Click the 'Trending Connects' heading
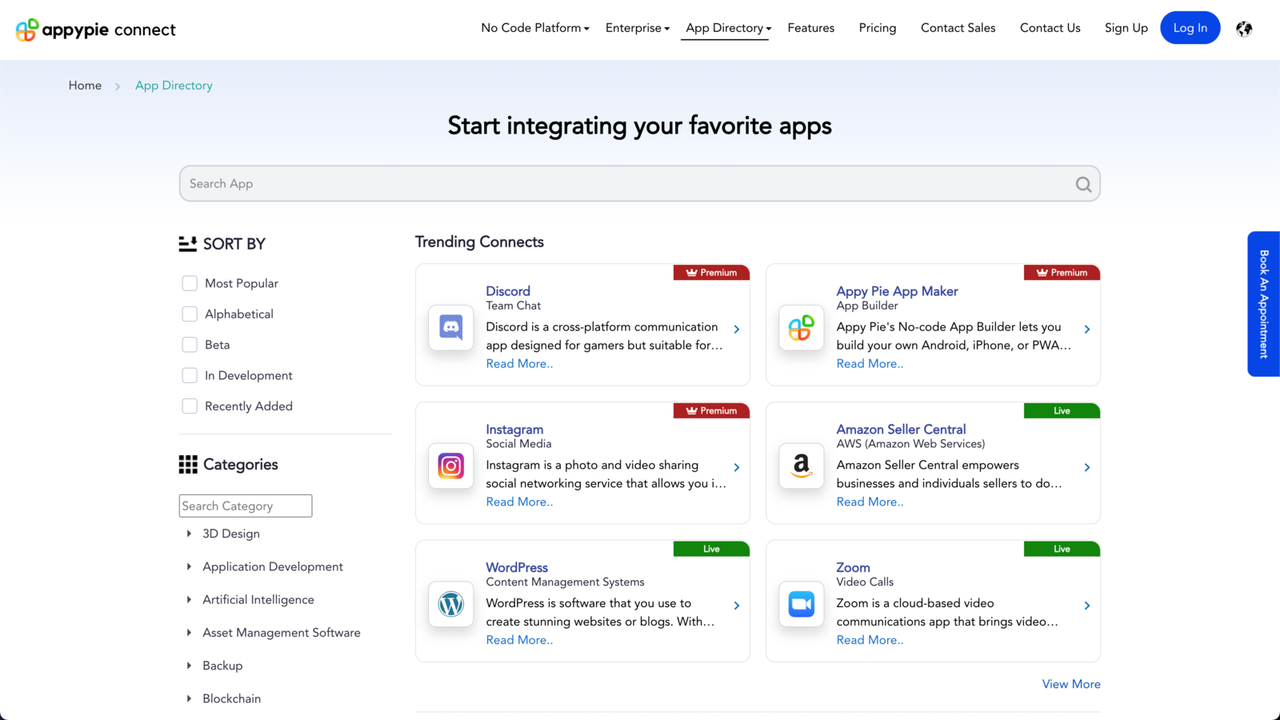 tap(479, 242)
